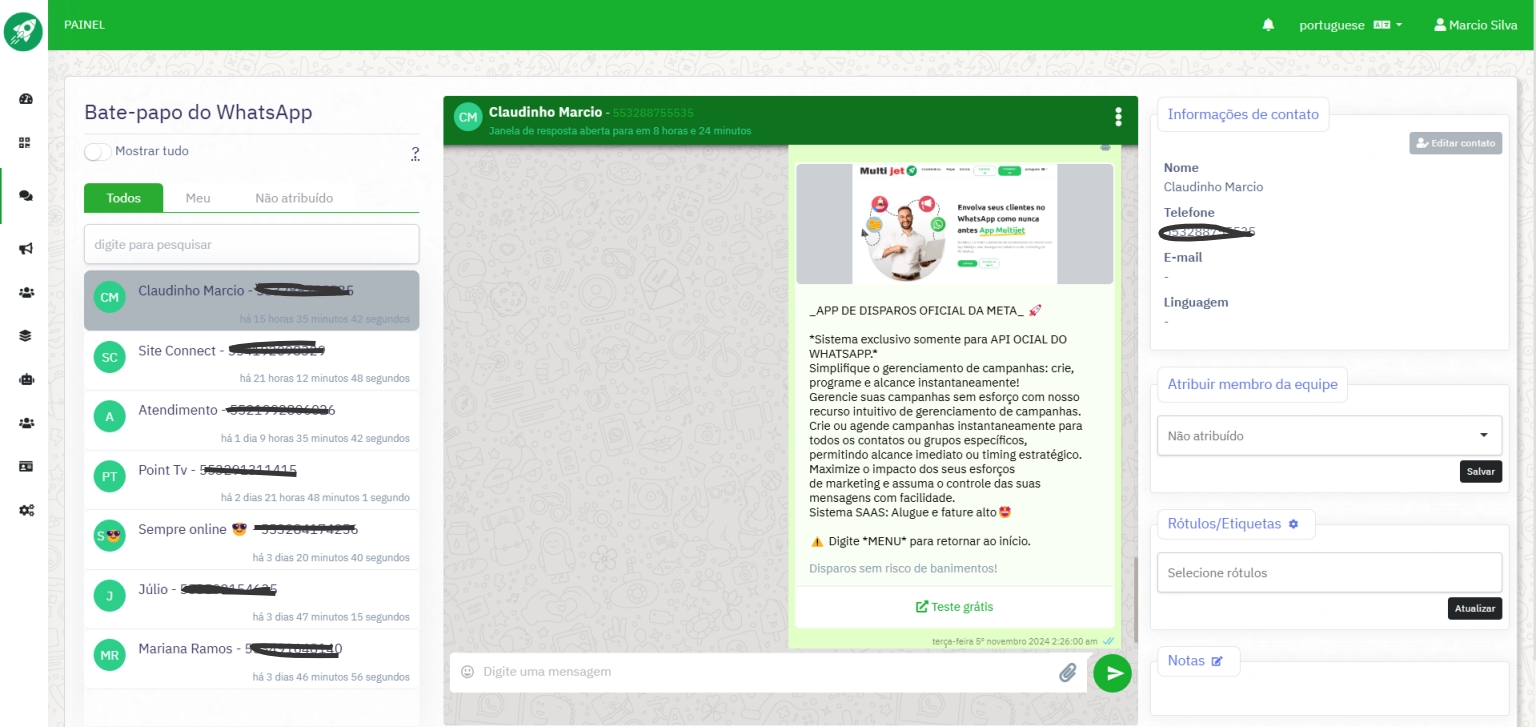Open the emoji picker in message box
Viewport: 1536px width, 727px height.
467,672
